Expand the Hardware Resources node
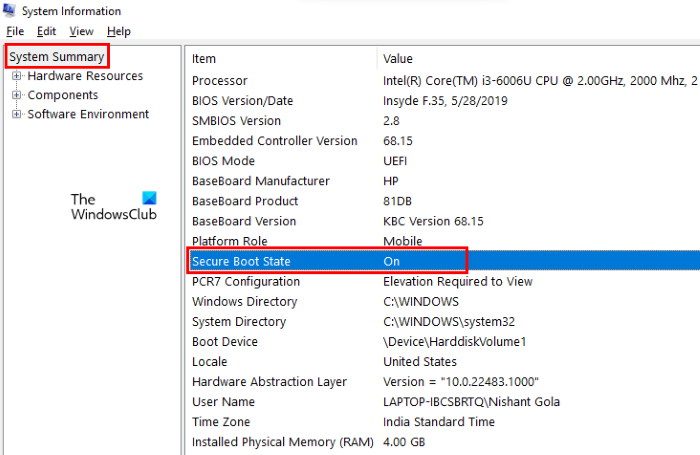 [16, 76]
